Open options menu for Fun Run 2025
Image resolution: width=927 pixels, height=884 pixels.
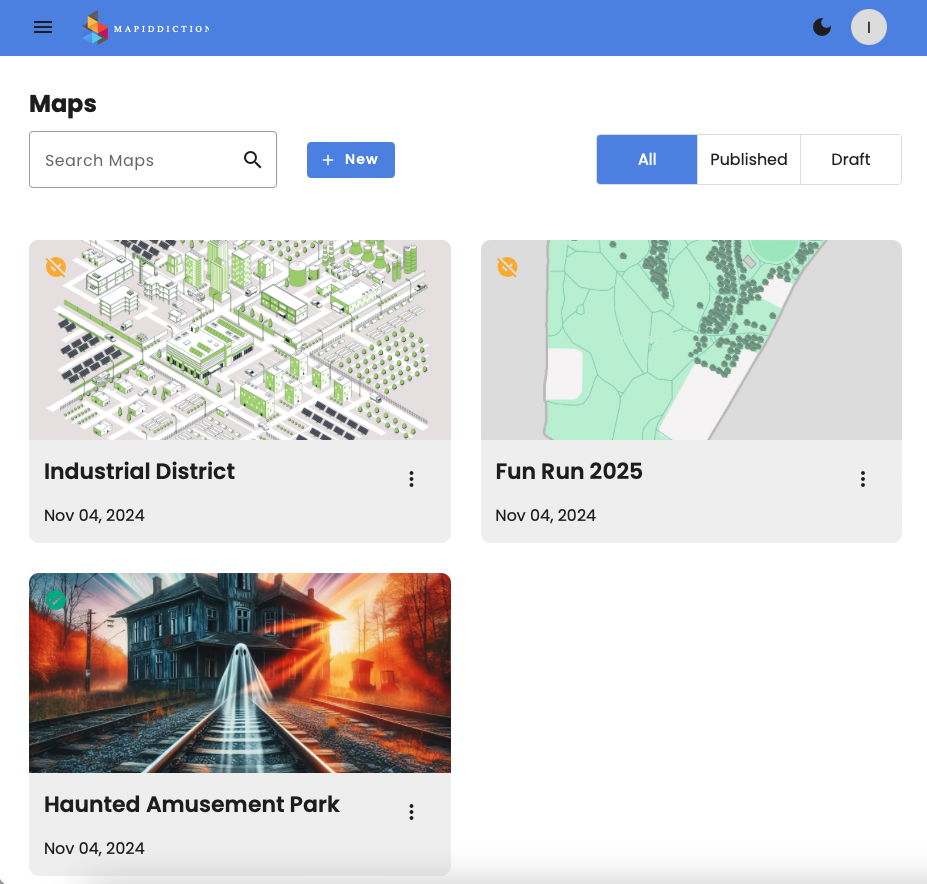(863, 479)
